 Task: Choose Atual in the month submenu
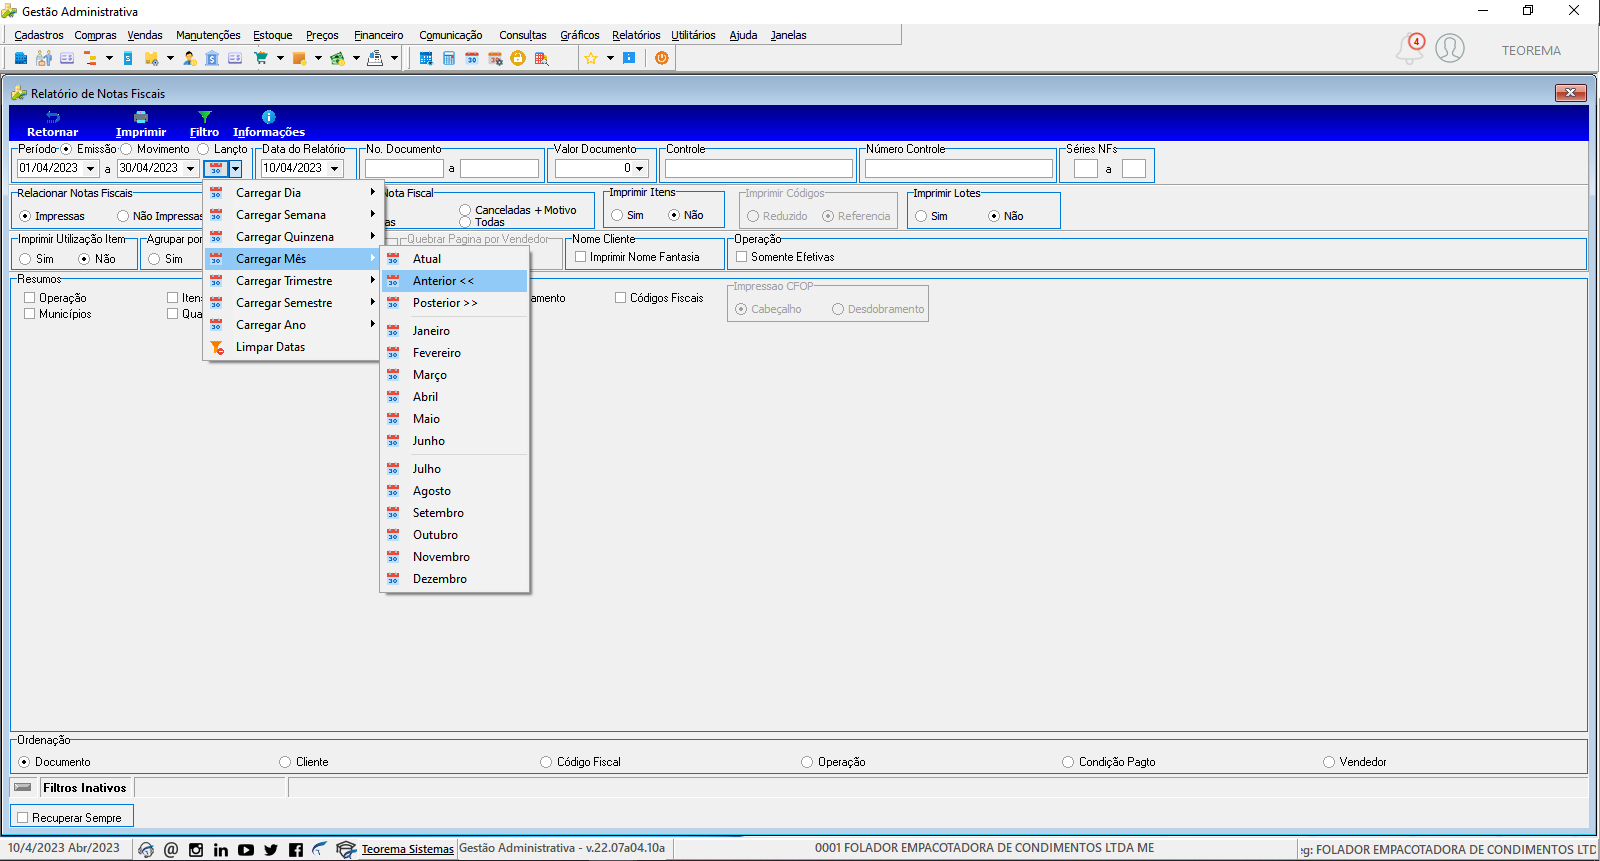click(455, 259)
